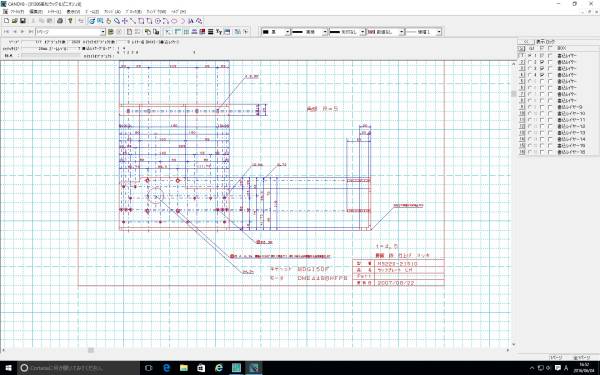Select the hand pan tool
The height and width of the screenshot is (375, 600).
pyautogui.click(x=108, y=21)
